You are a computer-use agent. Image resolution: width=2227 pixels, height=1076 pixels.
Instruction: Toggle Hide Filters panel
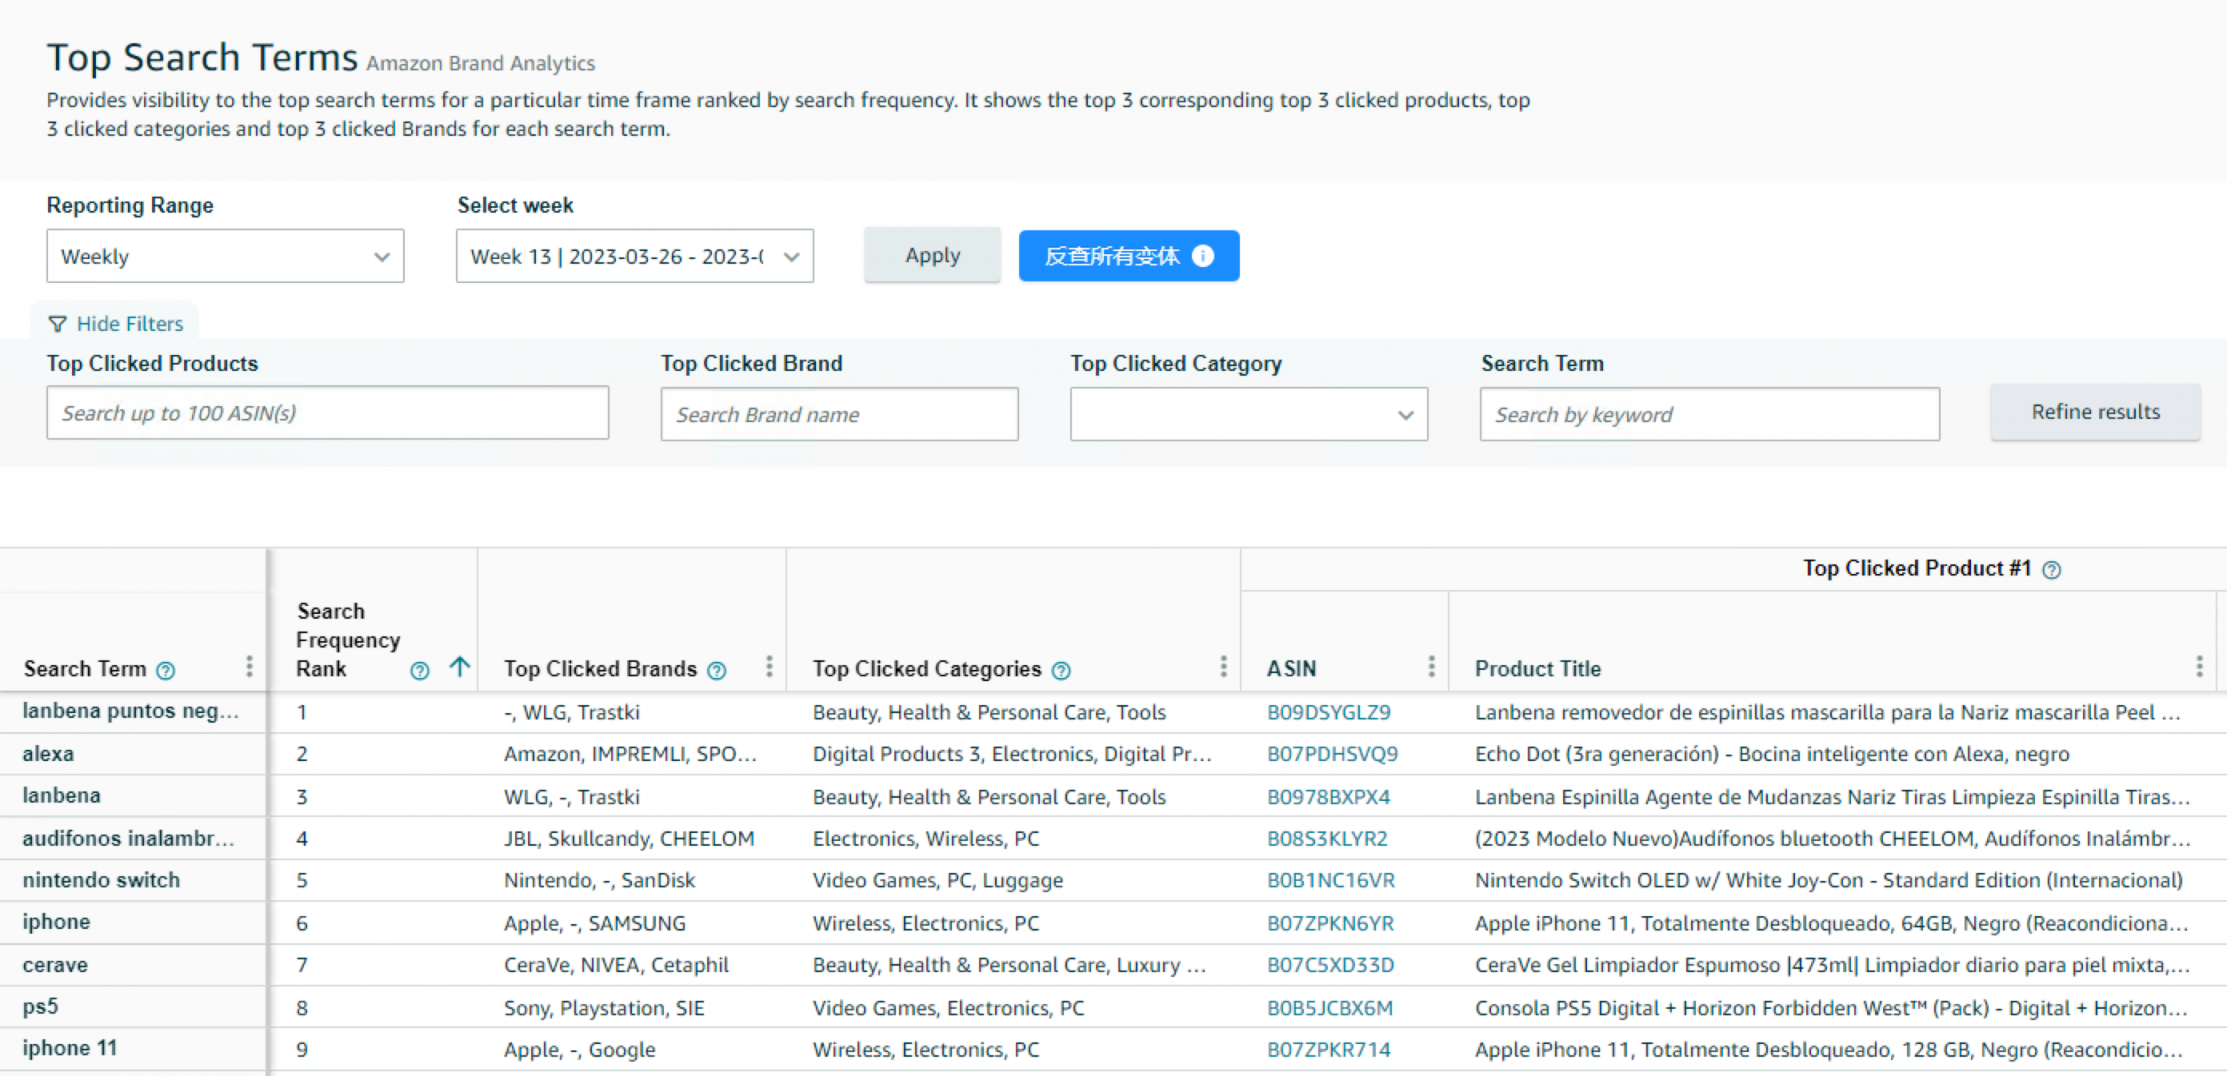pyautogui.click(x=116, y=324)
